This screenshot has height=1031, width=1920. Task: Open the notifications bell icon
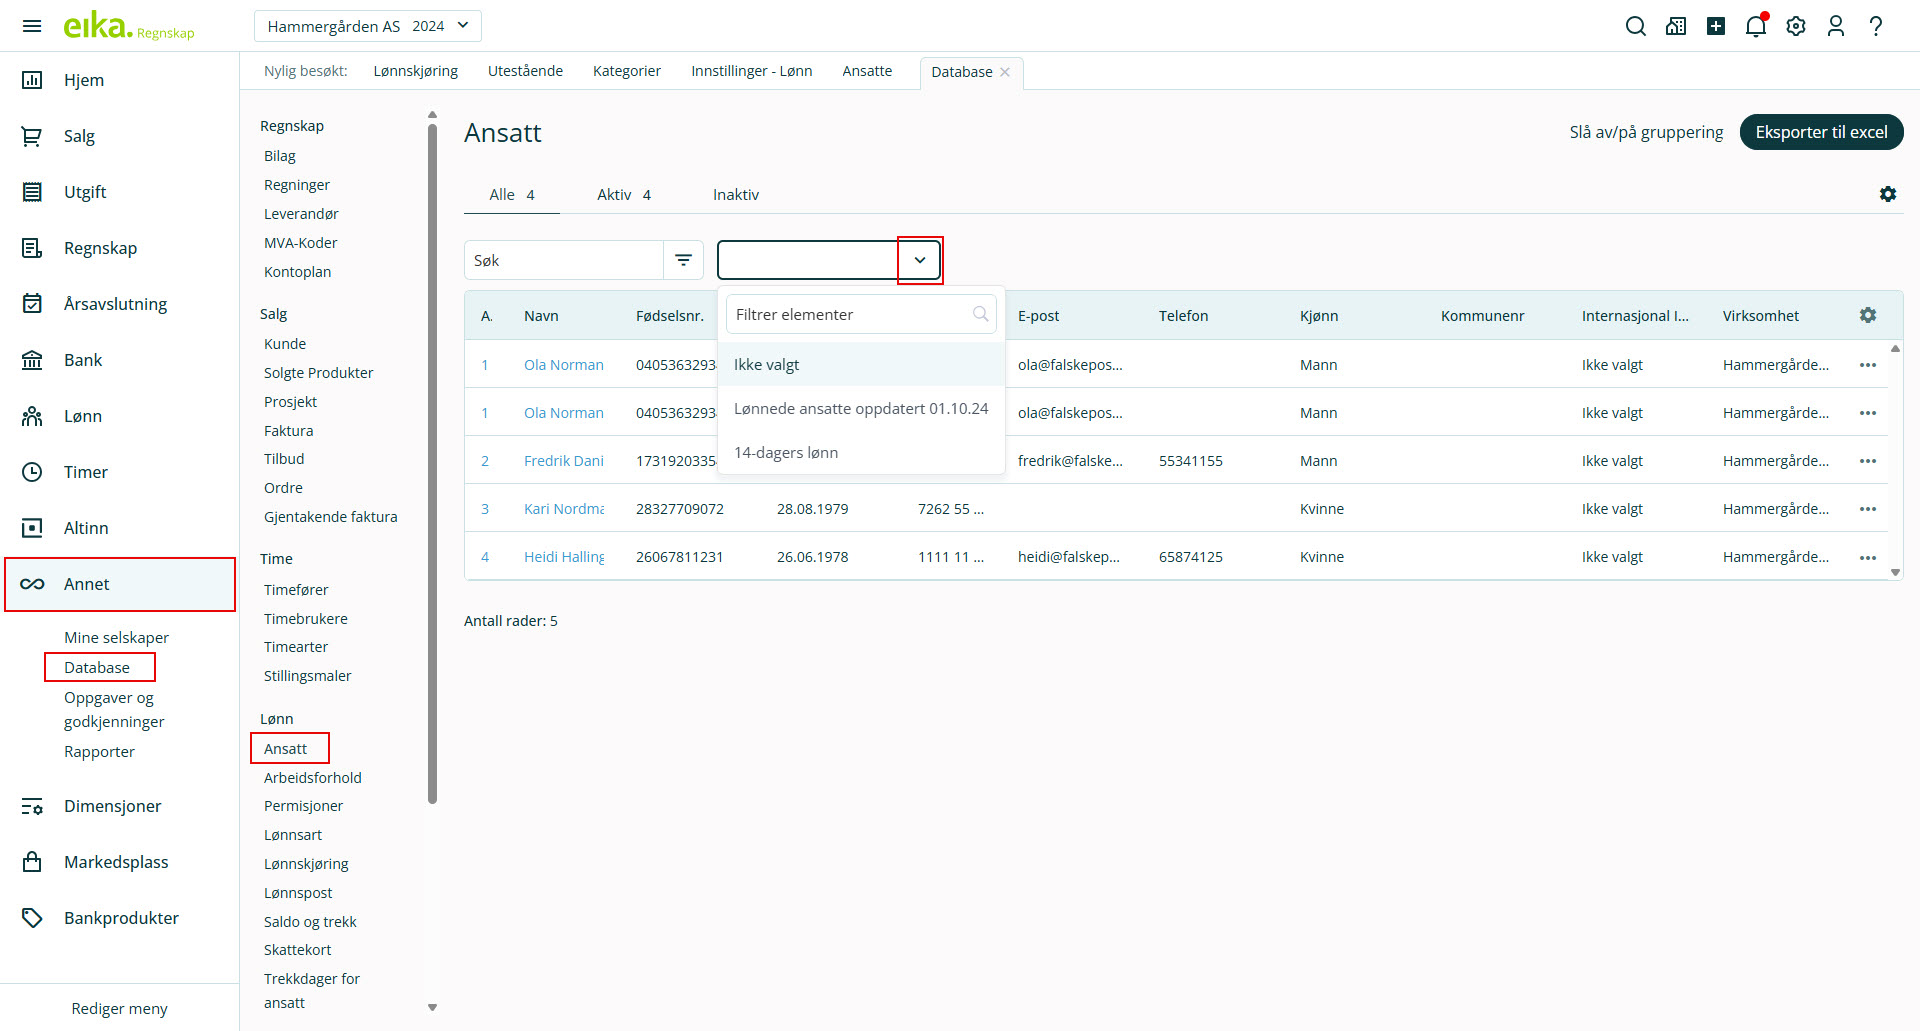1755,26
